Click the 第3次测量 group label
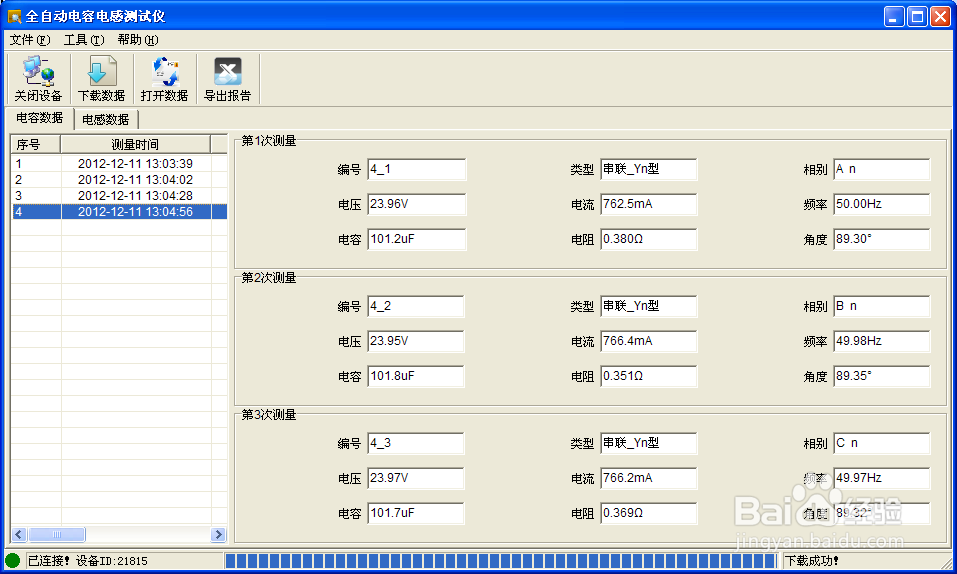 point(269,415)
